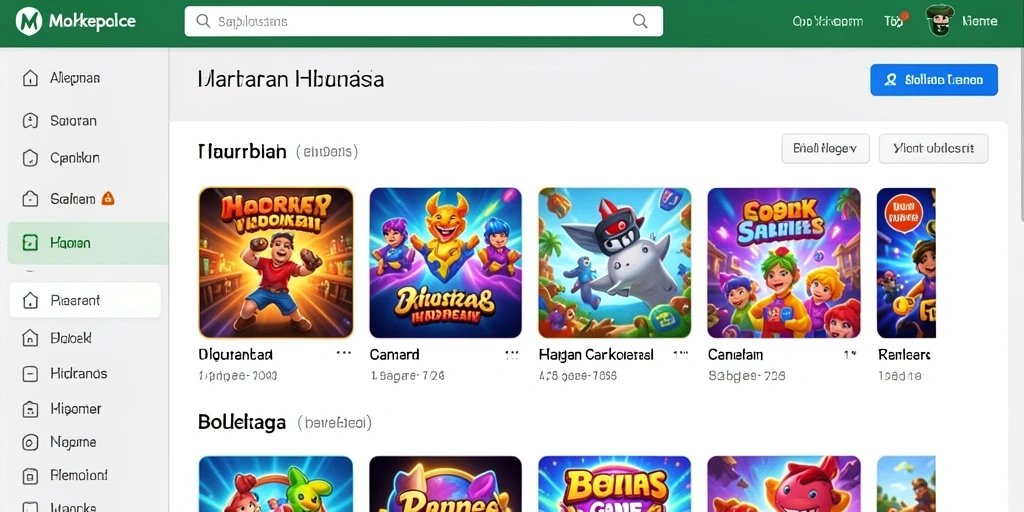Screen dimensions: 1024x512
Task: Open more options for Canelam card
Action: [850, 355]
